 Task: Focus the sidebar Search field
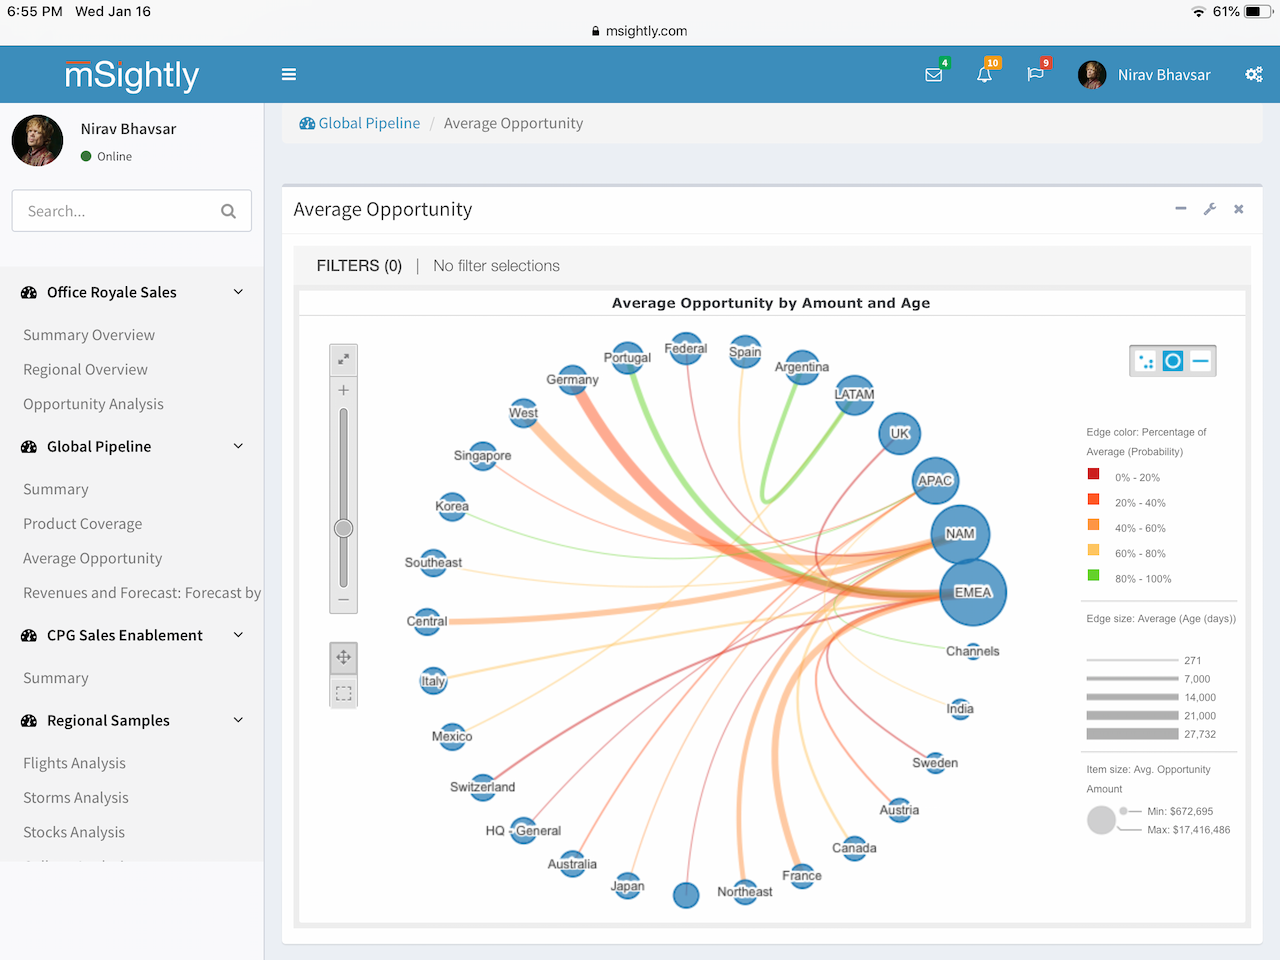[131, 211]
